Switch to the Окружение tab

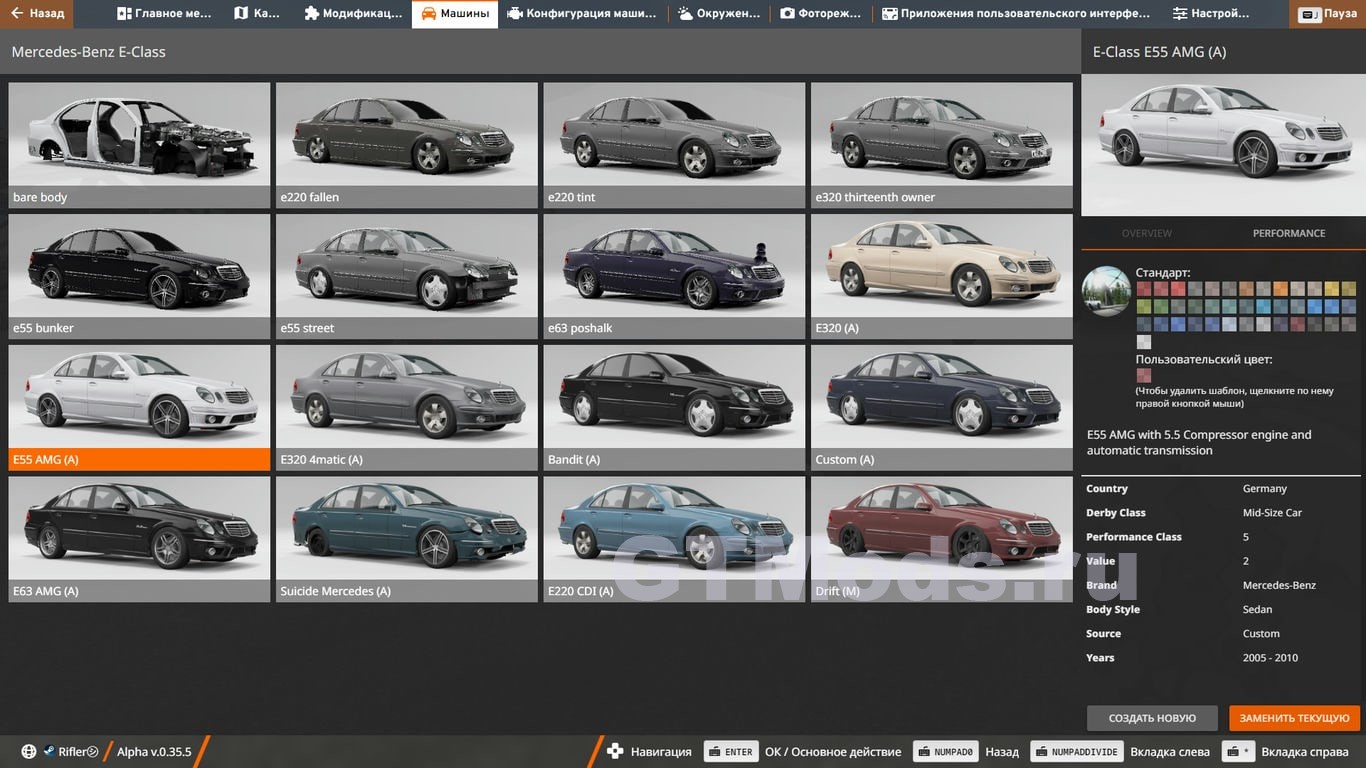(x=719, y=14)
